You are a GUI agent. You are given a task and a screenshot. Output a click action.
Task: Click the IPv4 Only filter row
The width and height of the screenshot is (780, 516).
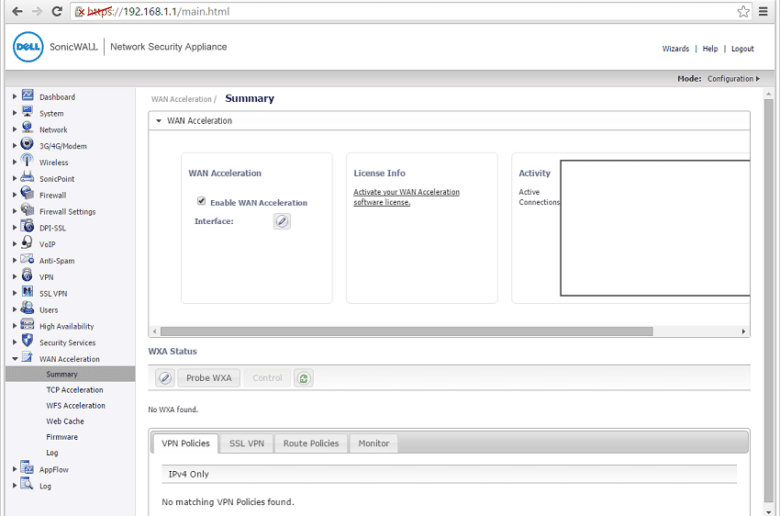[449, 474]
